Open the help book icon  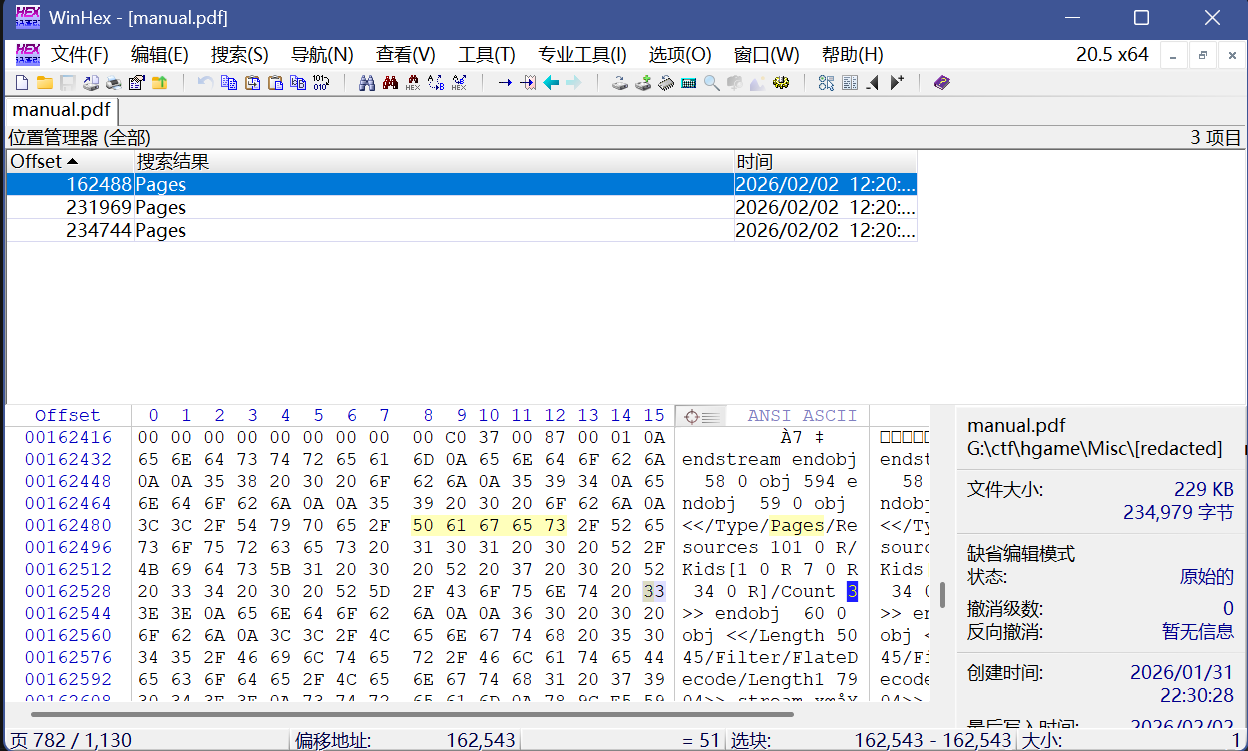click(941, 83)
